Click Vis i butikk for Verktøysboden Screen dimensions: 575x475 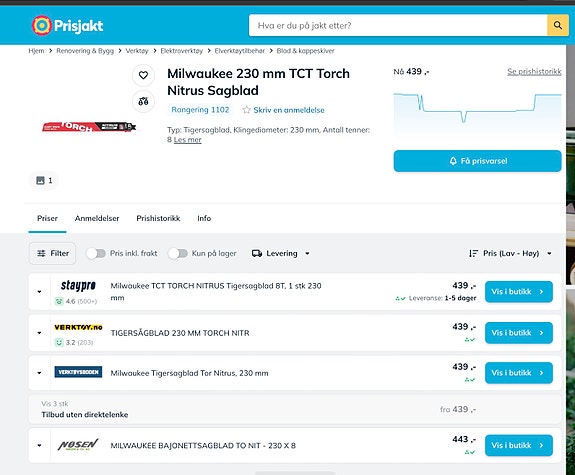[519, 373]
